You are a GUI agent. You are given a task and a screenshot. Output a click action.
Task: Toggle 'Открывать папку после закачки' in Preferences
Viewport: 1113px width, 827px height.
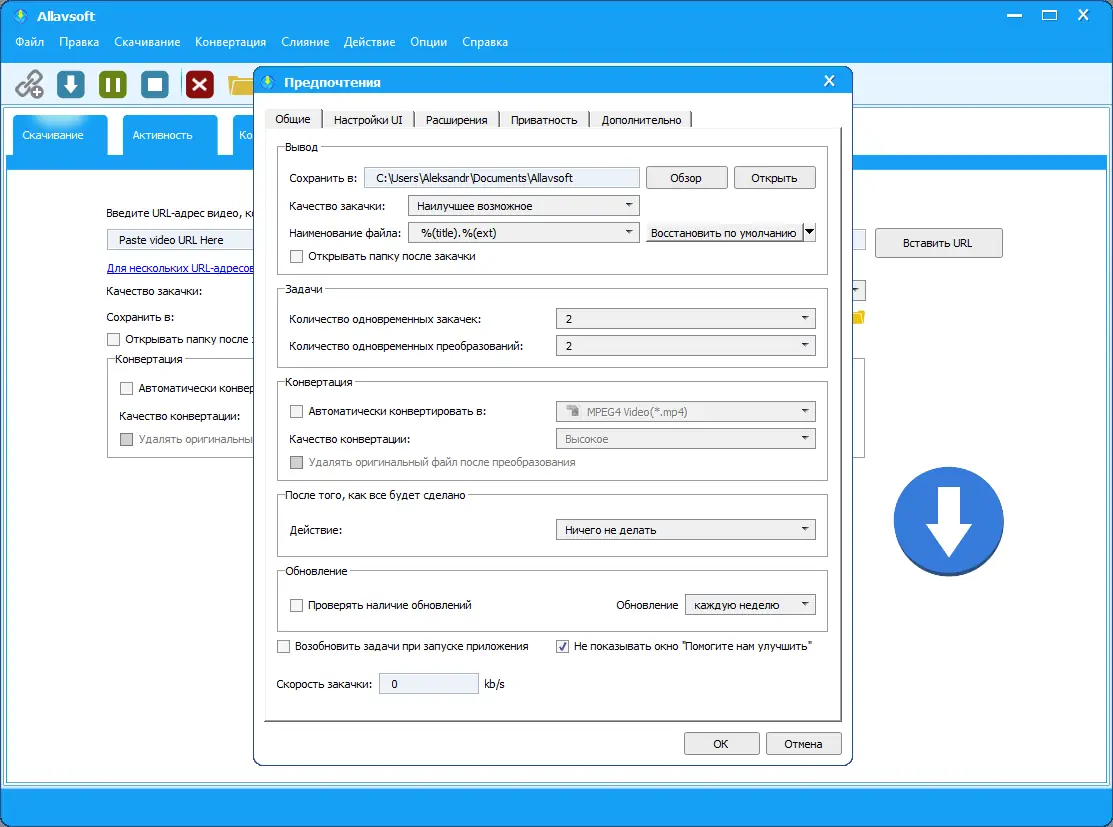(x=297, y=256)
